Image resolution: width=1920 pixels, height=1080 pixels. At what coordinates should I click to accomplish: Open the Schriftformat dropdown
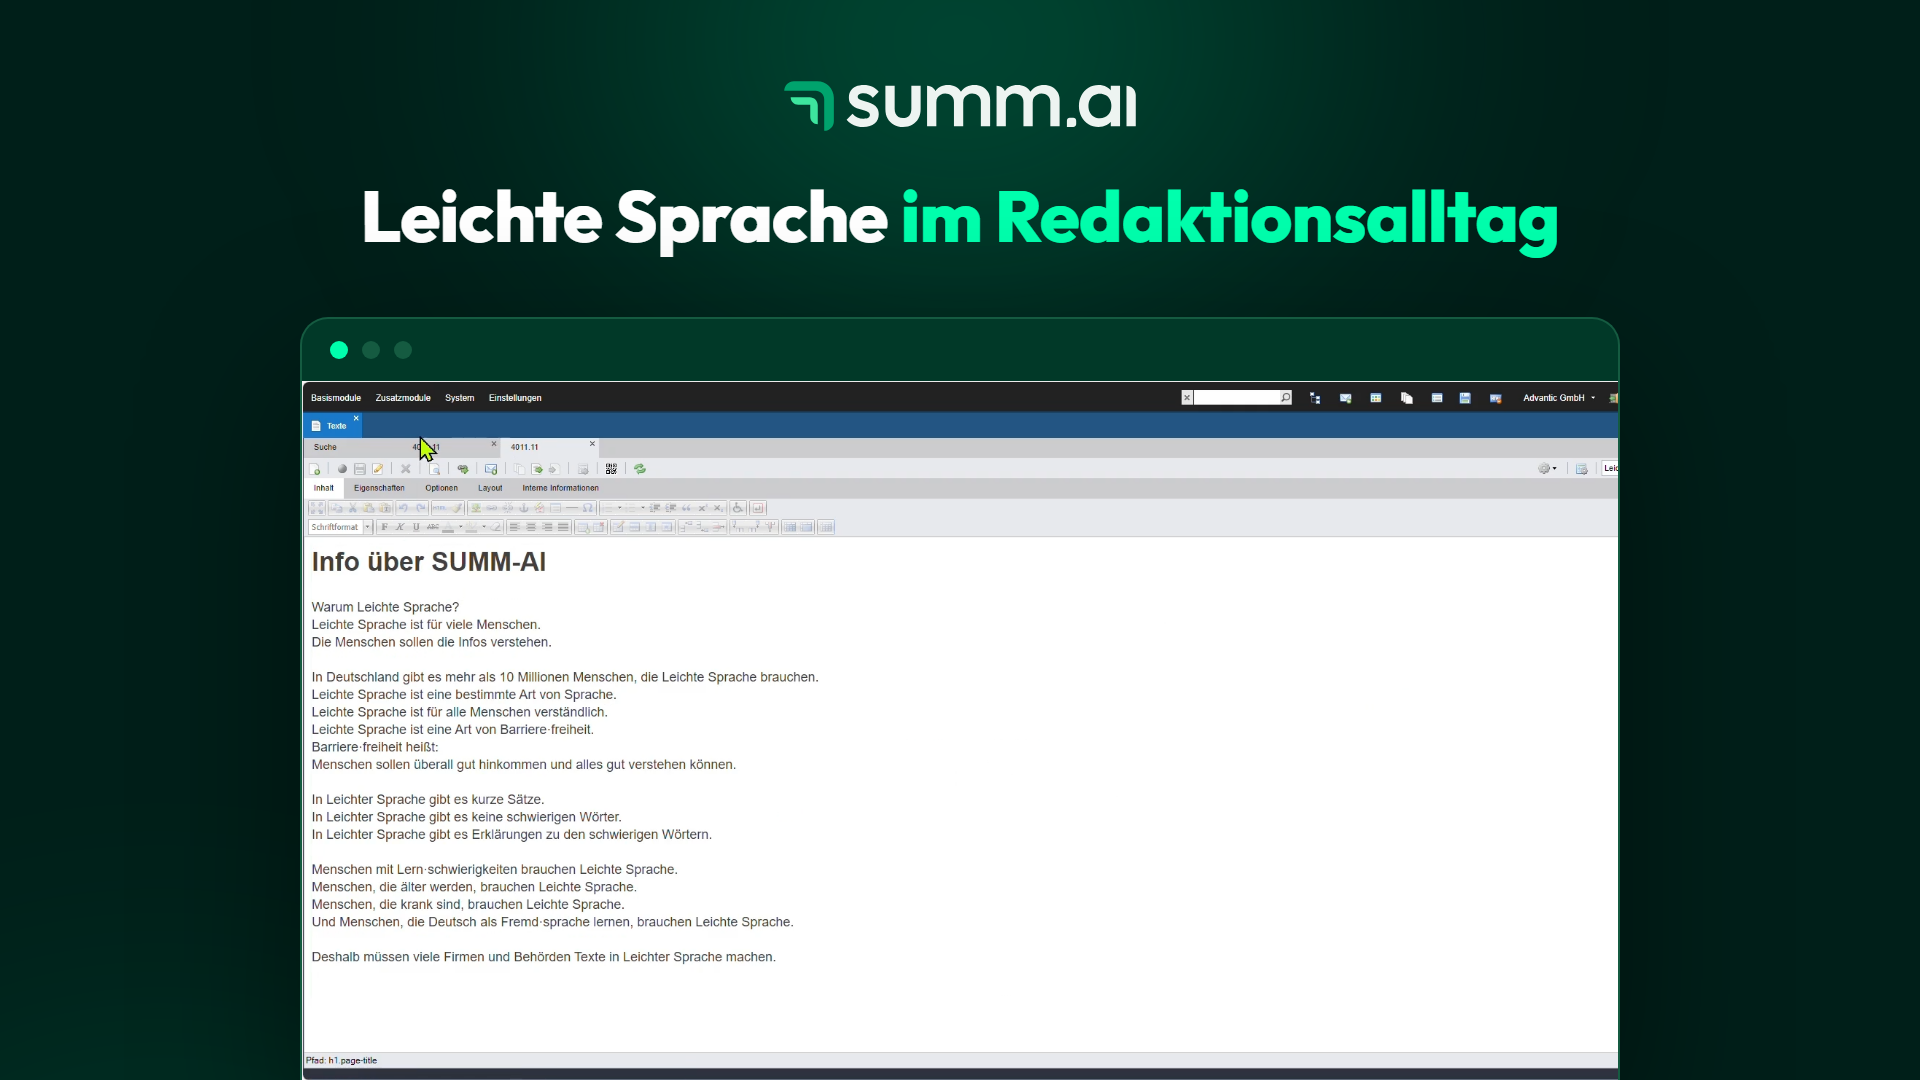[340, 527]
